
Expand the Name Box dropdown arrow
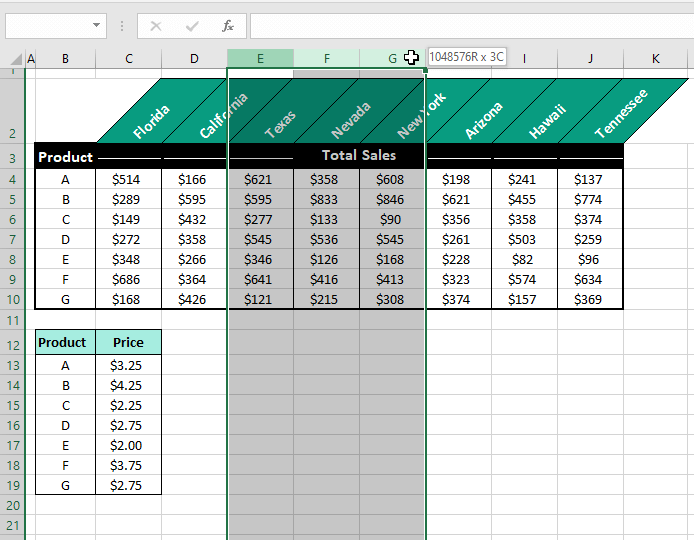tap(97, 26)
